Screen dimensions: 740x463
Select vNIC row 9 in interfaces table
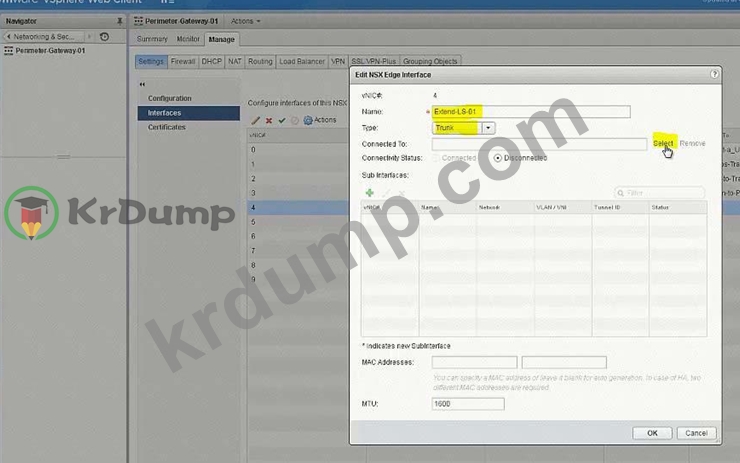pos(298,279)
